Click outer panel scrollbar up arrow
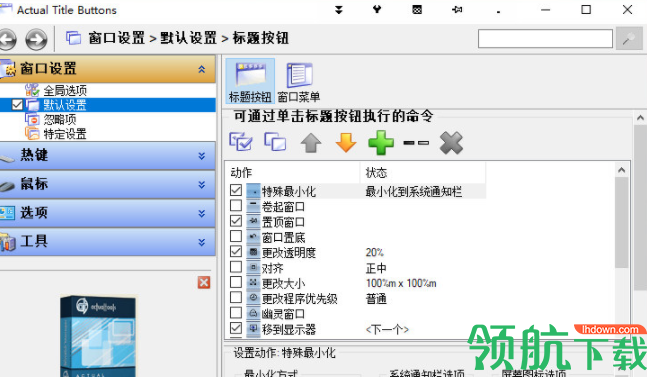Viewport: 647px width, 377px height. (640, 118)
